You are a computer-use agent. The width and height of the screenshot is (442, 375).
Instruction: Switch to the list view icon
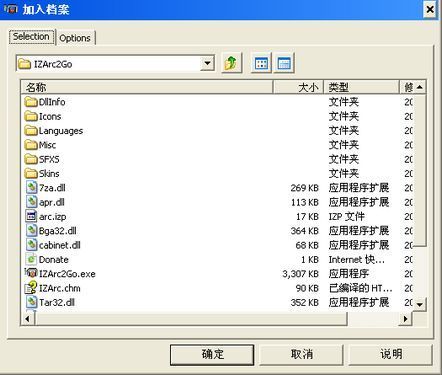click(x=261, y=63)
